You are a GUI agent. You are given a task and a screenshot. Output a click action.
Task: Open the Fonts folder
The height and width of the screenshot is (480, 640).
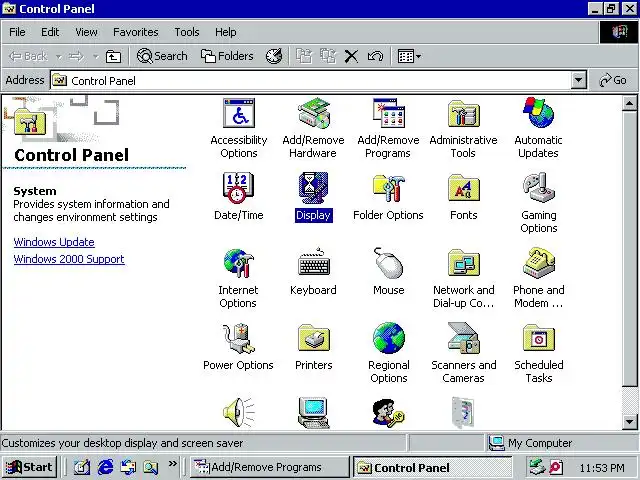(463, 197)
